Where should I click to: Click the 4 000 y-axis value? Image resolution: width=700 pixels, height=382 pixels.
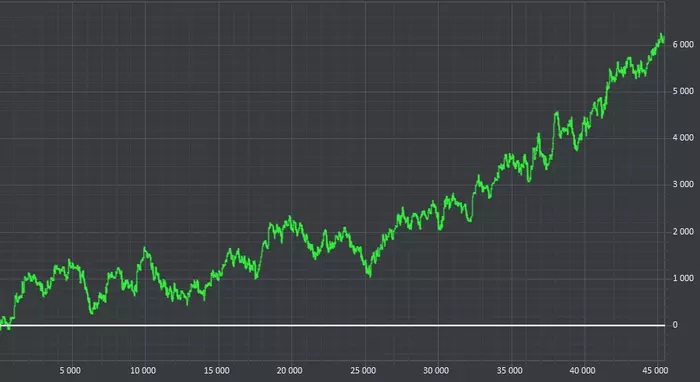683,137
